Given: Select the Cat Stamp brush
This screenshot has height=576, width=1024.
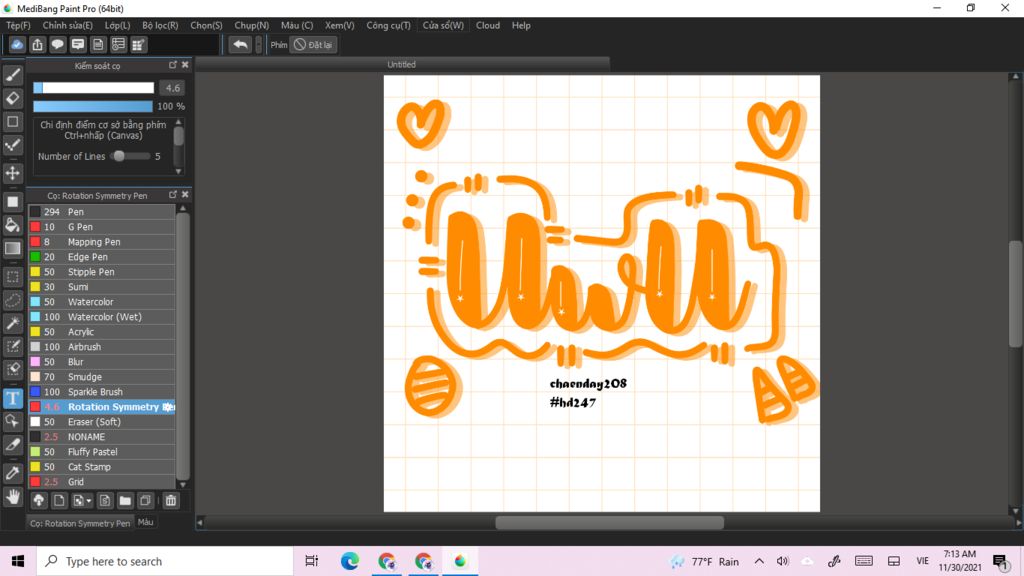Looking at the screenshot, I should pos(102,467).
